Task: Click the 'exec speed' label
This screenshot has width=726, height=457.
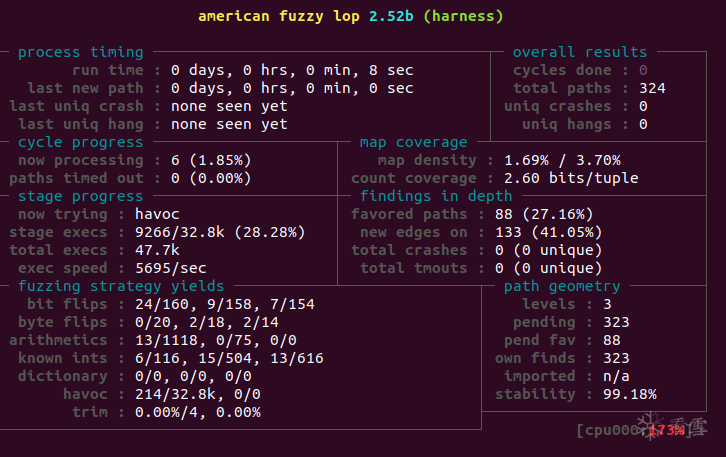Action: tap(63, 269)
